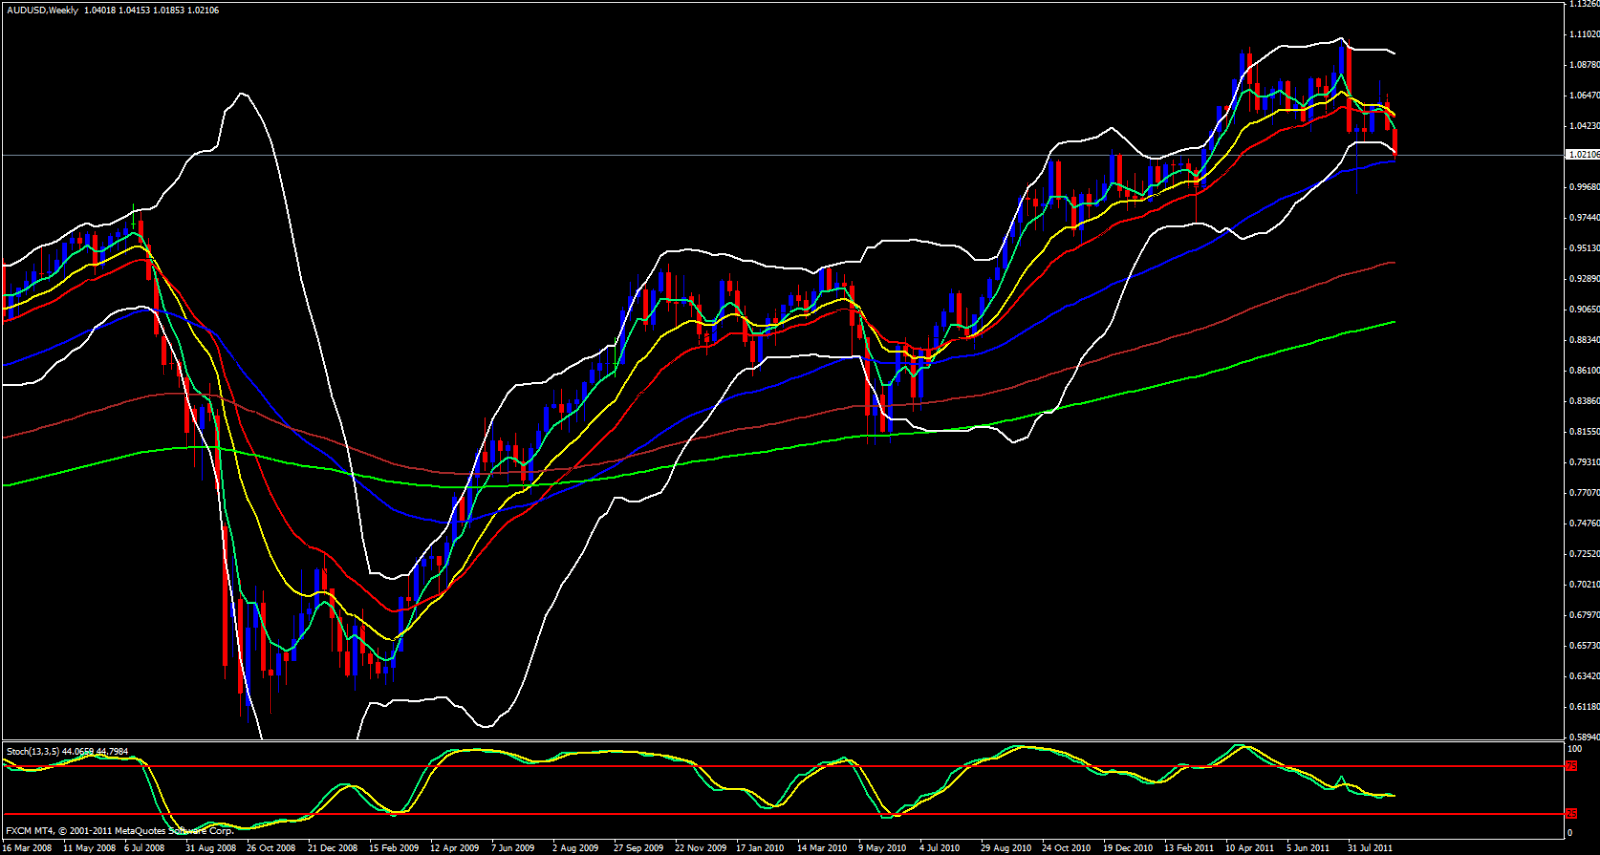Click the 0.61180 price scale label

(1583, 707)
